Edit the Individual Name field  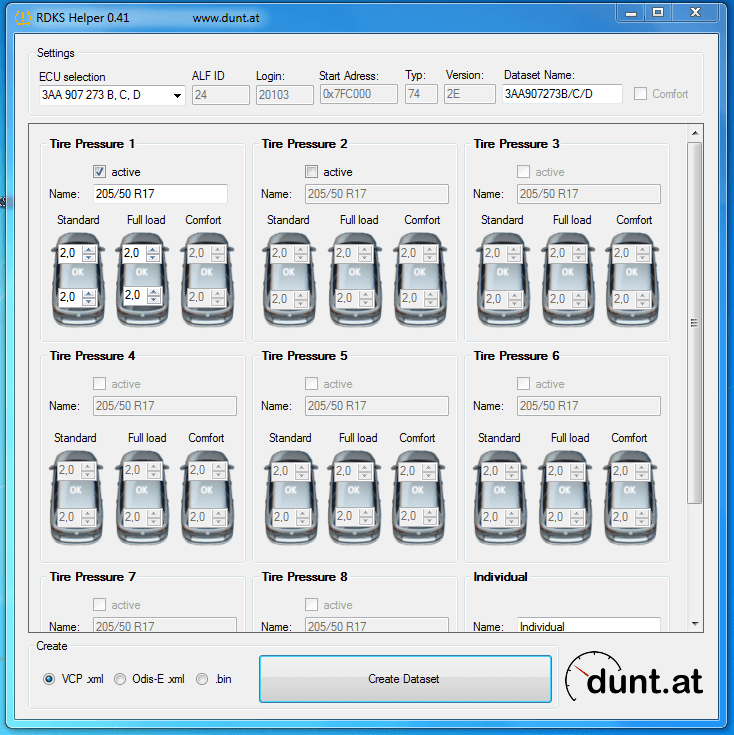[x=589, y=625]
